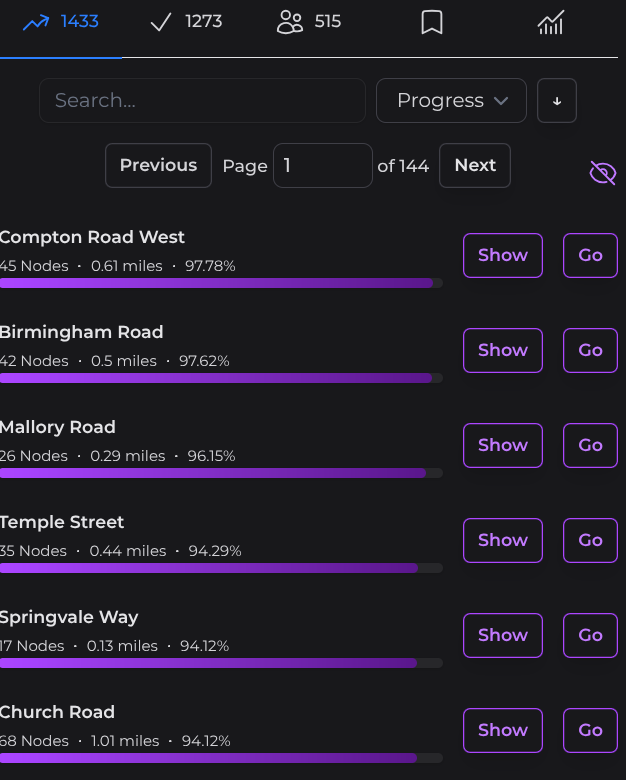The width and height of the screenshot is (626, 780).
Task: Go to Birmingham Road
Action: 590,350
